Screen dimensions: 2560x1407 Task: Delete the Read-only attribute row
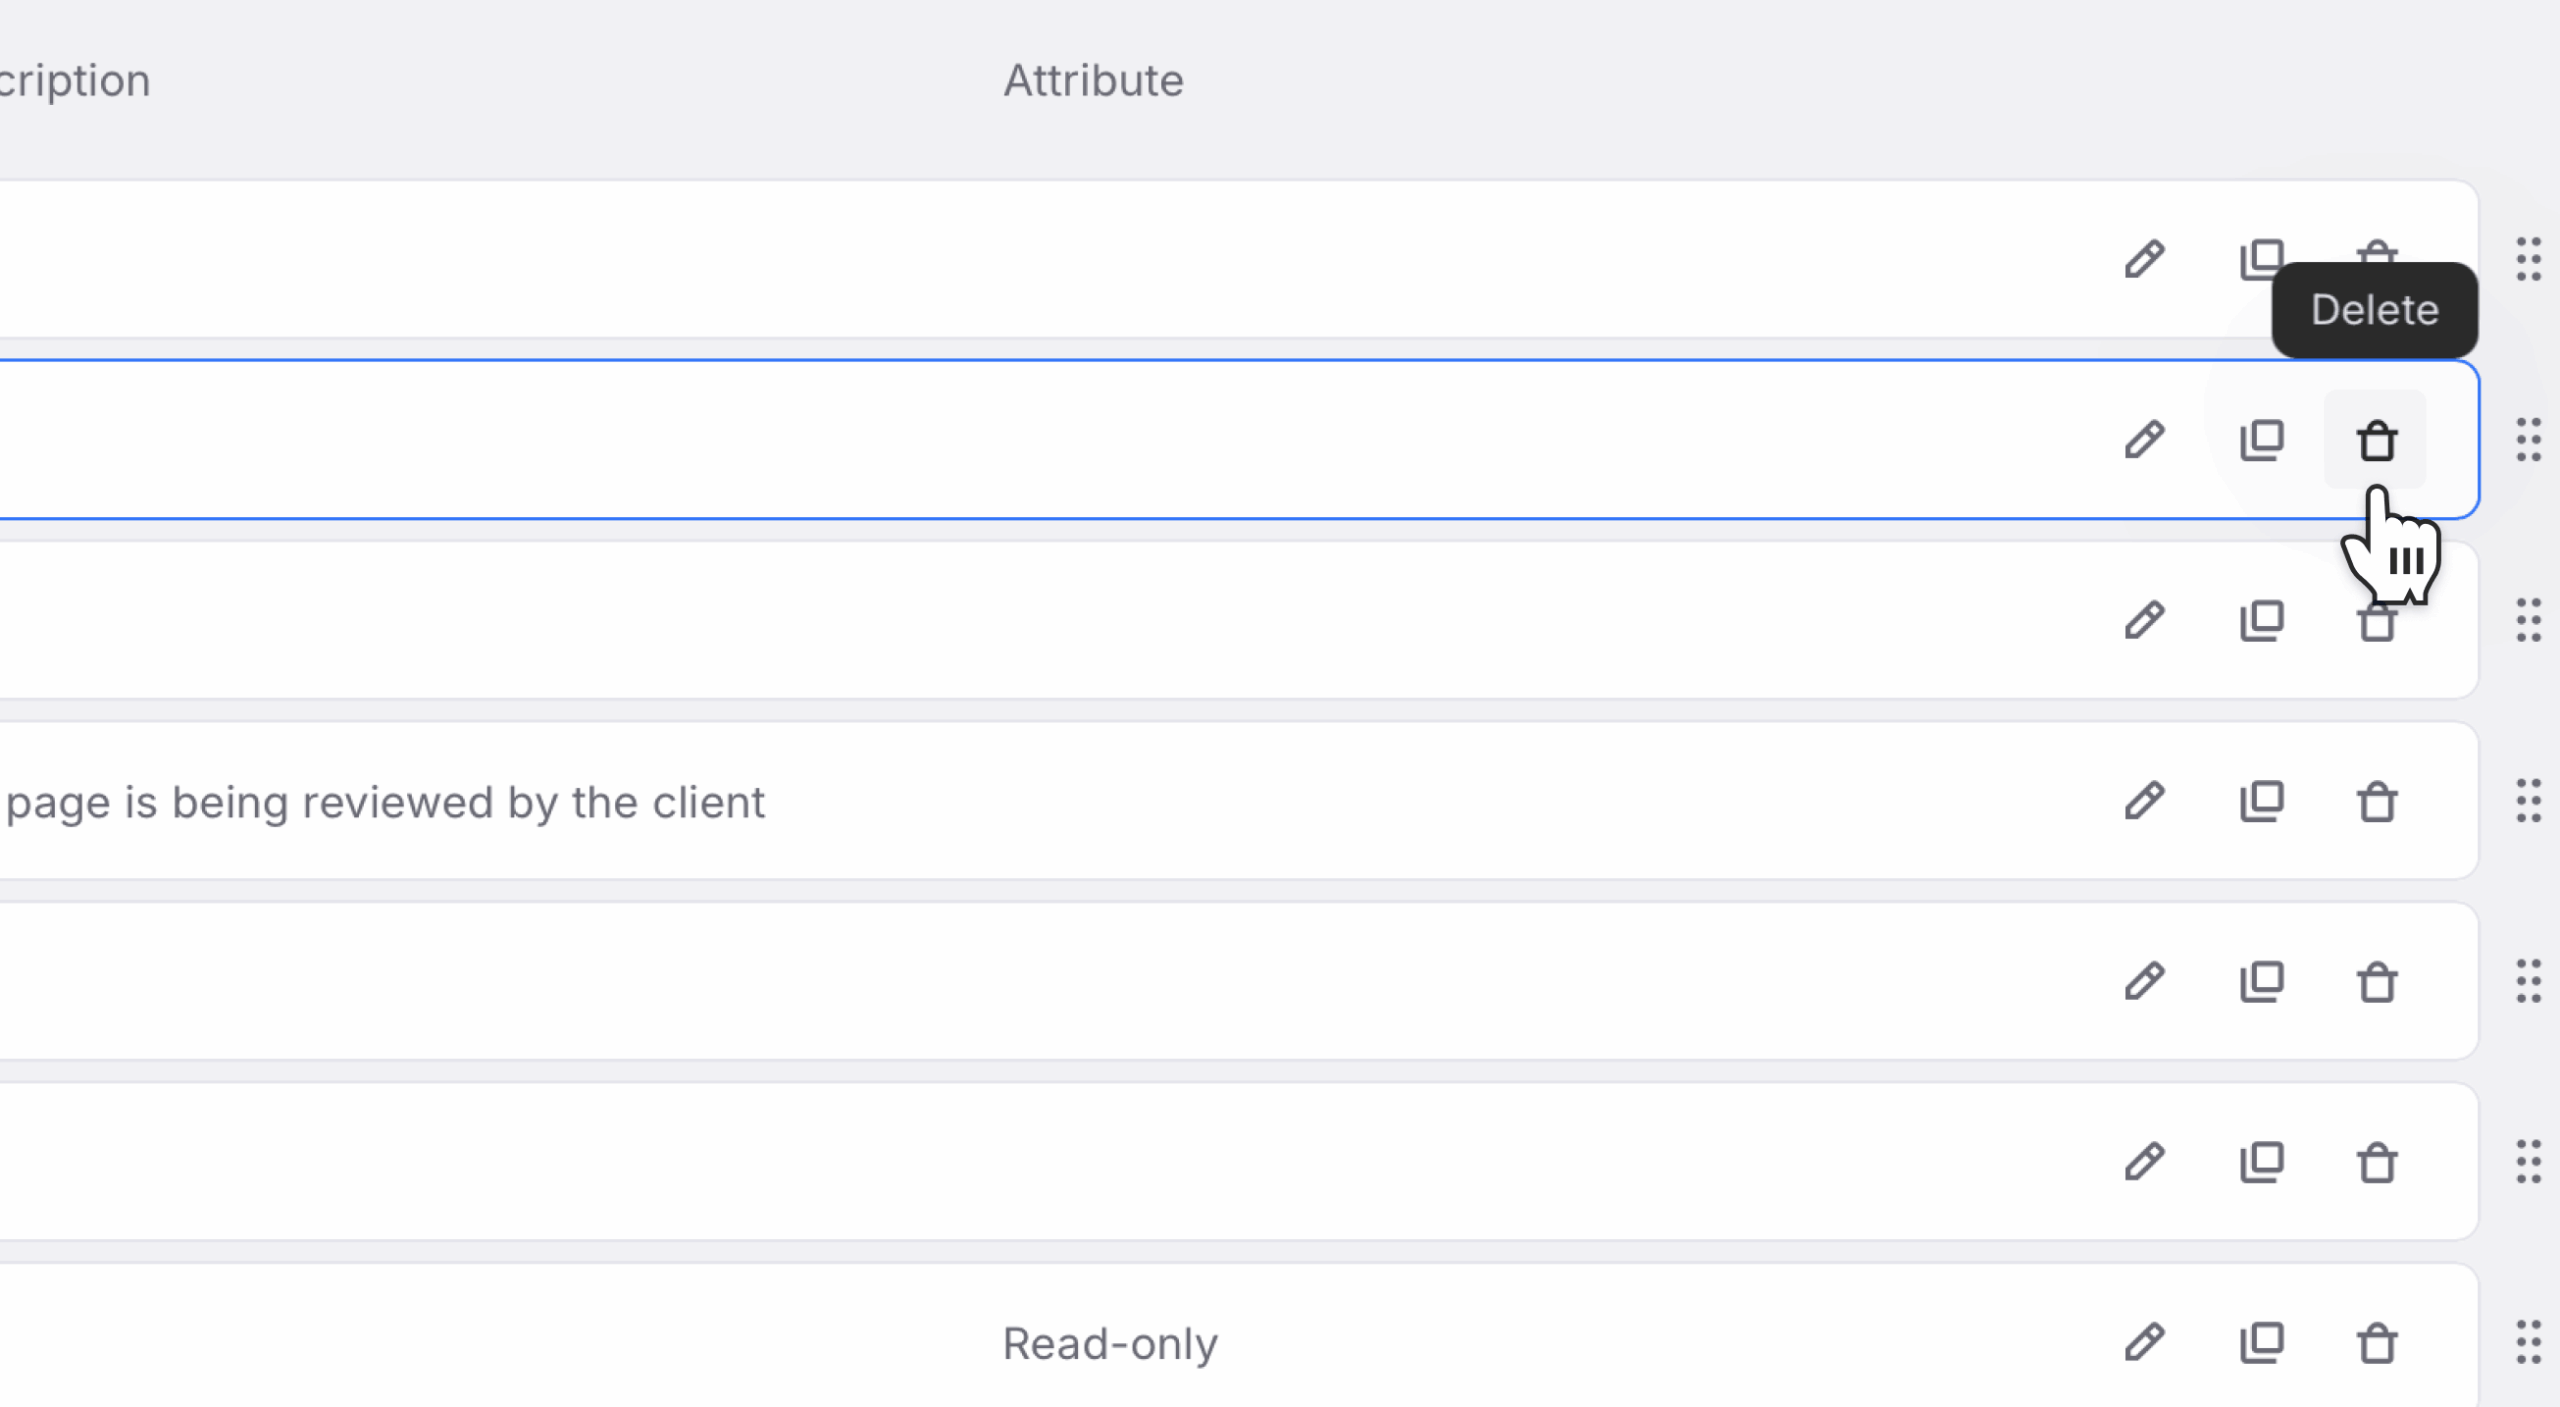click(x=2376, y=1343)
